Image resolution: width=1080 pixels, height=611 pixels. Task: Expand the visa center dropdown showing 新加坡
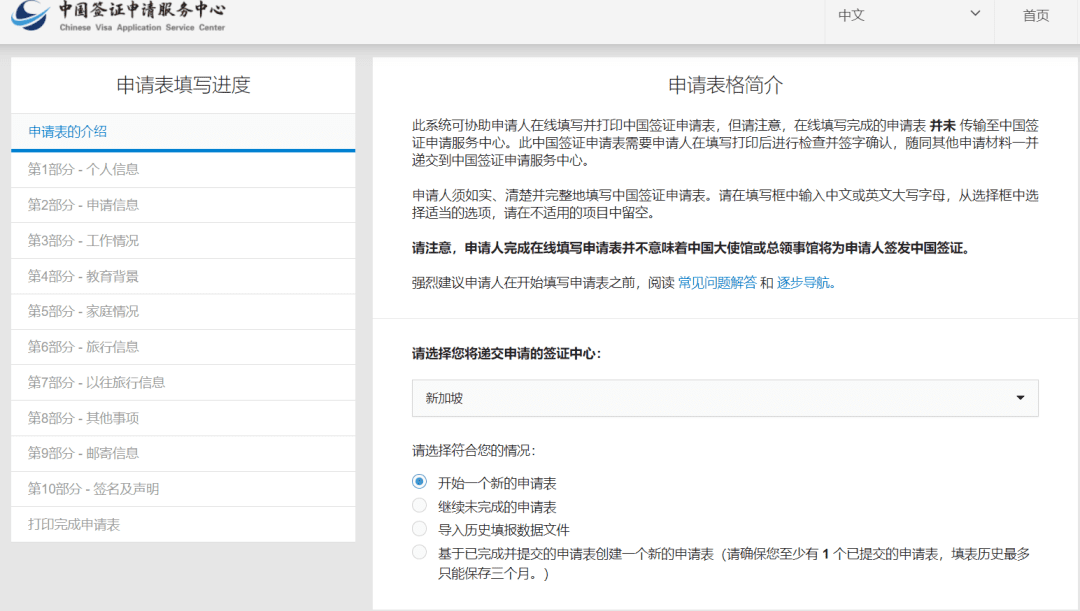[725, 398]
